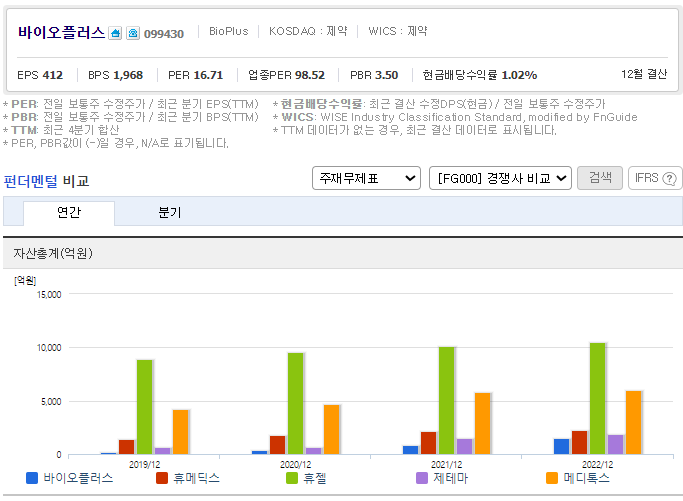Click the 2022/12 axis label

[x=598, y=464]
